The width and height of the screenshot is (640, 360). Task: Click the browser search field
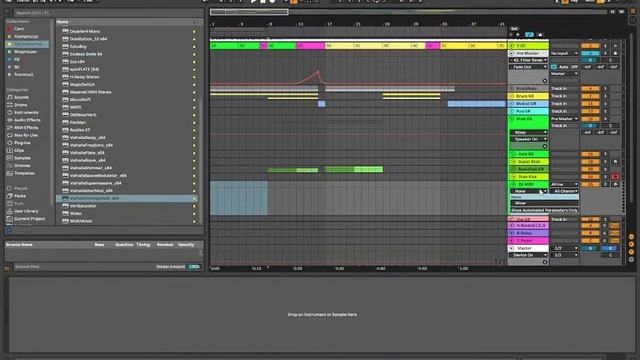tap(108, 13)
